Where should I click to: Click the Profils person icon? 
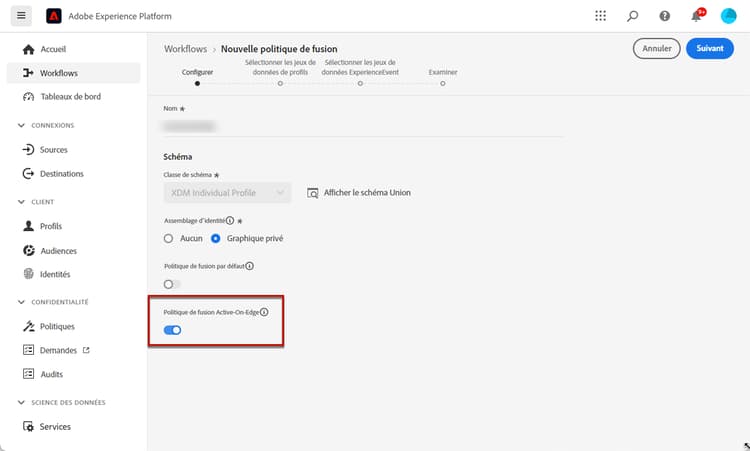click(x=29, y=226)
